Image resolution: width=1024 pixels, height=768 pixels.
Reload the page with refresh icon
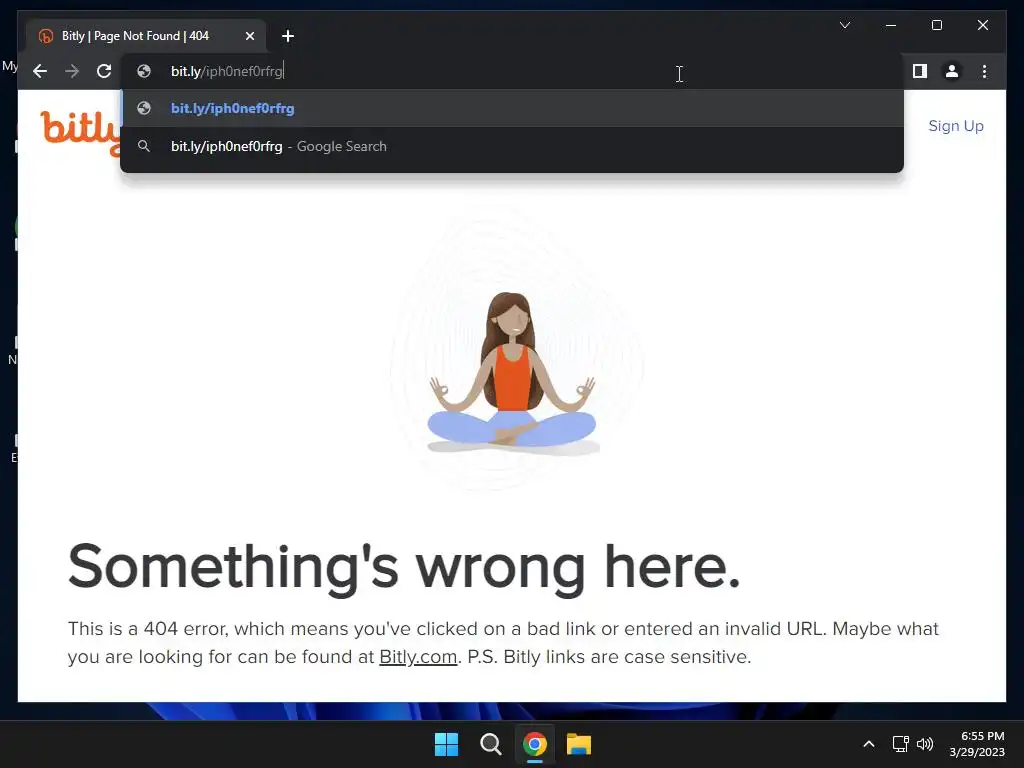(104, 71)
